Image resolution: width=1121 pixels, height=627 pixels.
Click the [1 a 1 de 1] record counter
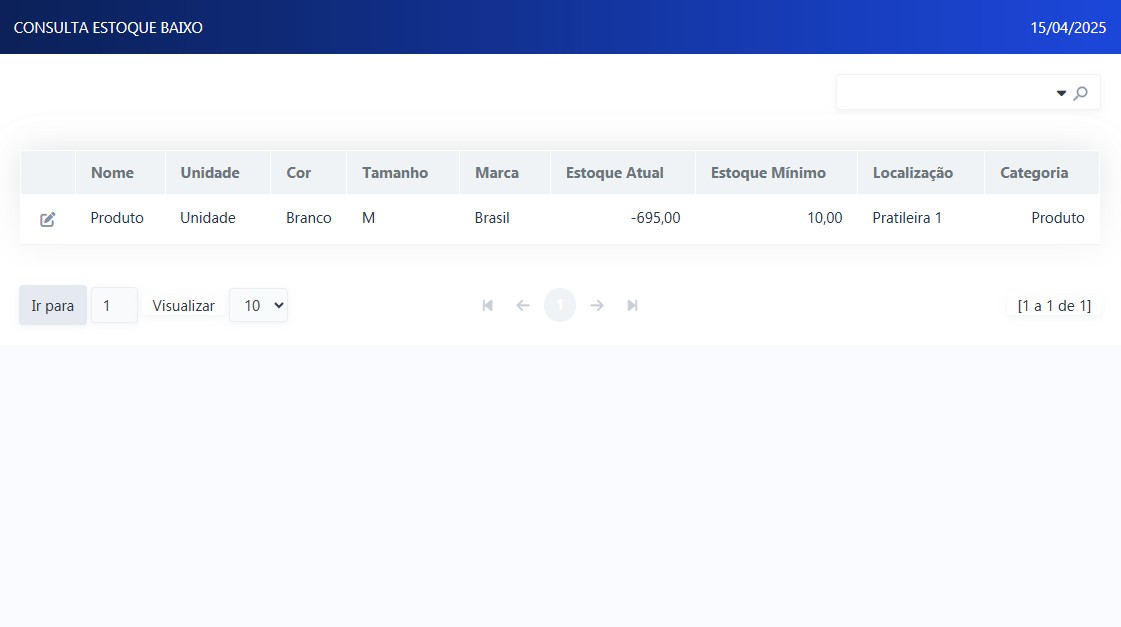tap(1054, 305)
